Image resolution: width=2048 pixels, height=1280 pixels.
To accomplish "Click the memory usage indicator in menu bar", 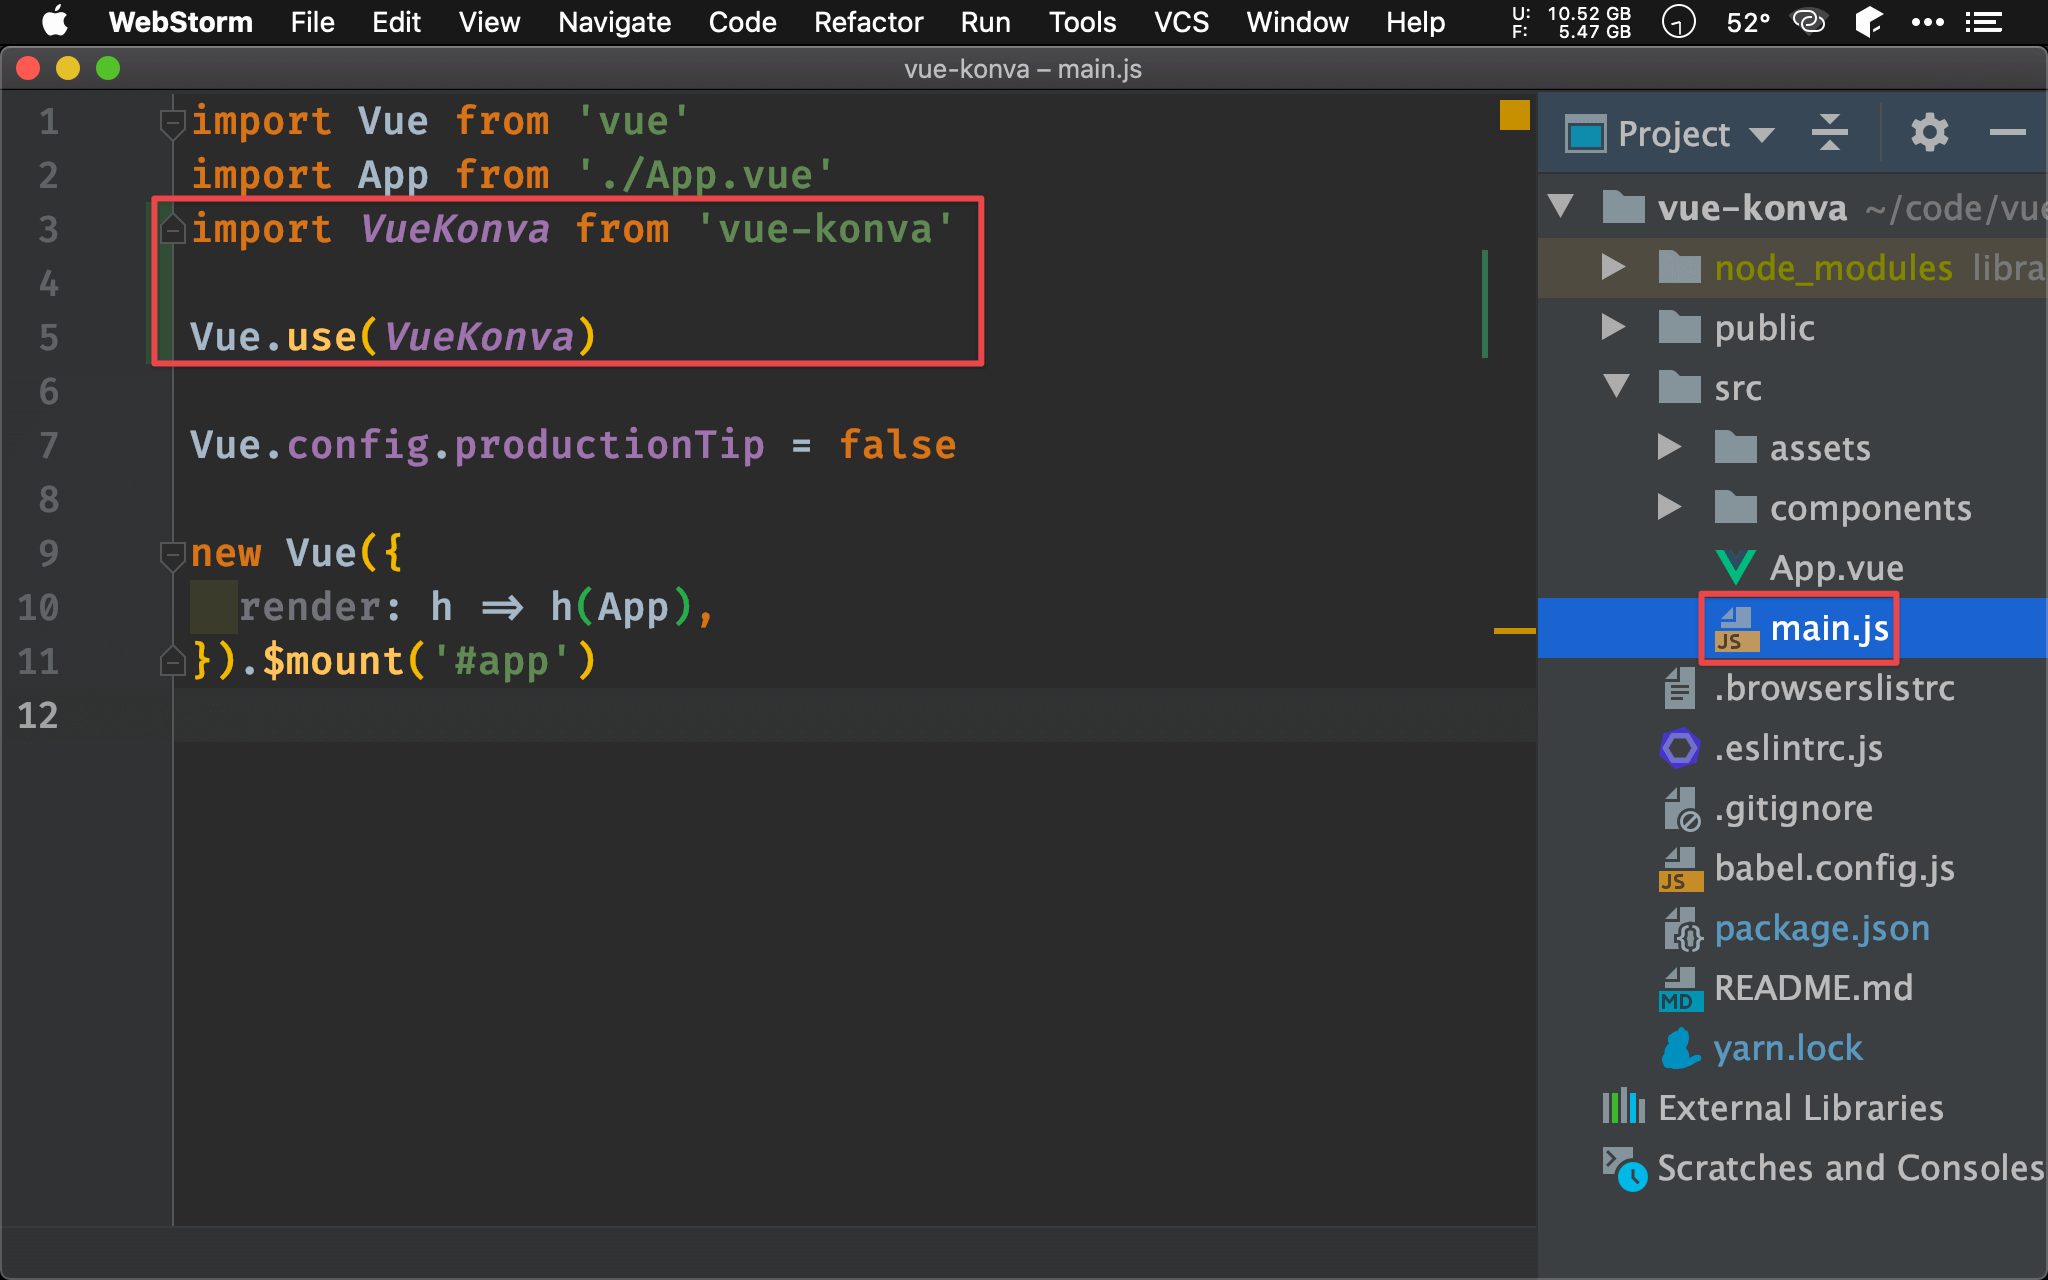I will 1571,22.
